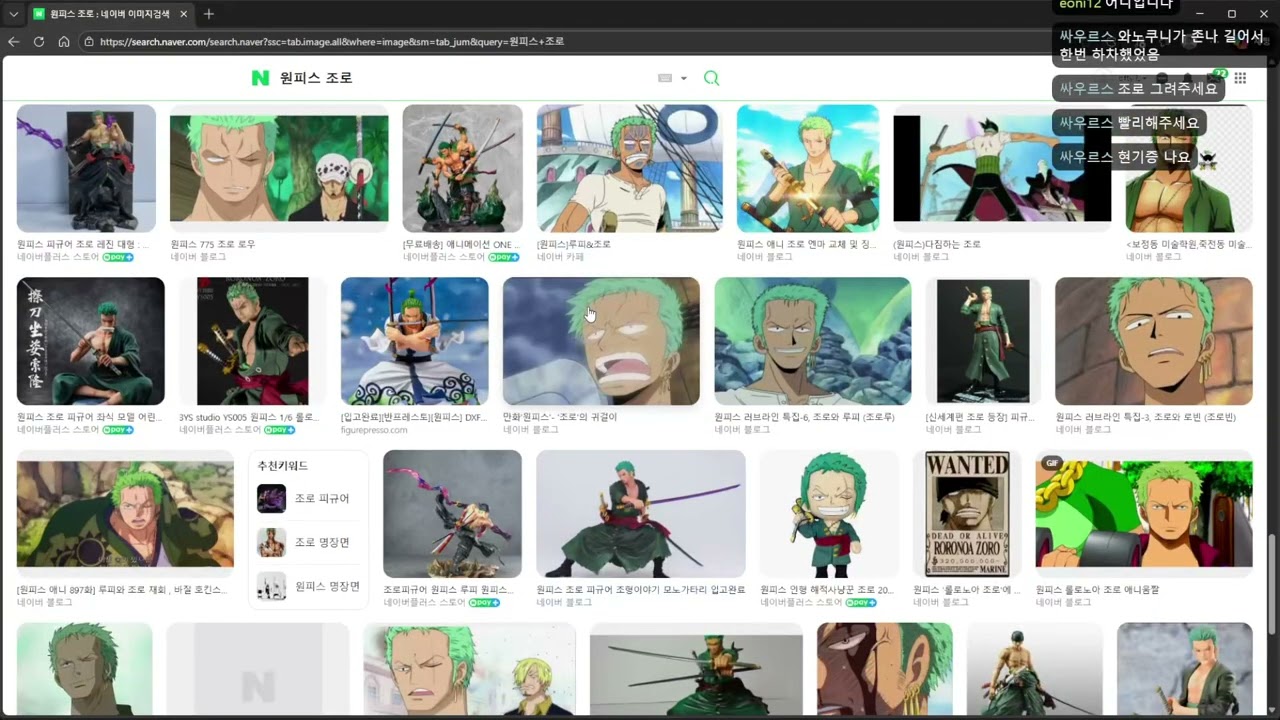This screenshot has width=1280, height=720.
Task: Click the pay badge under 인형 해적사냥꾼 조로
Action: point(861,603)
